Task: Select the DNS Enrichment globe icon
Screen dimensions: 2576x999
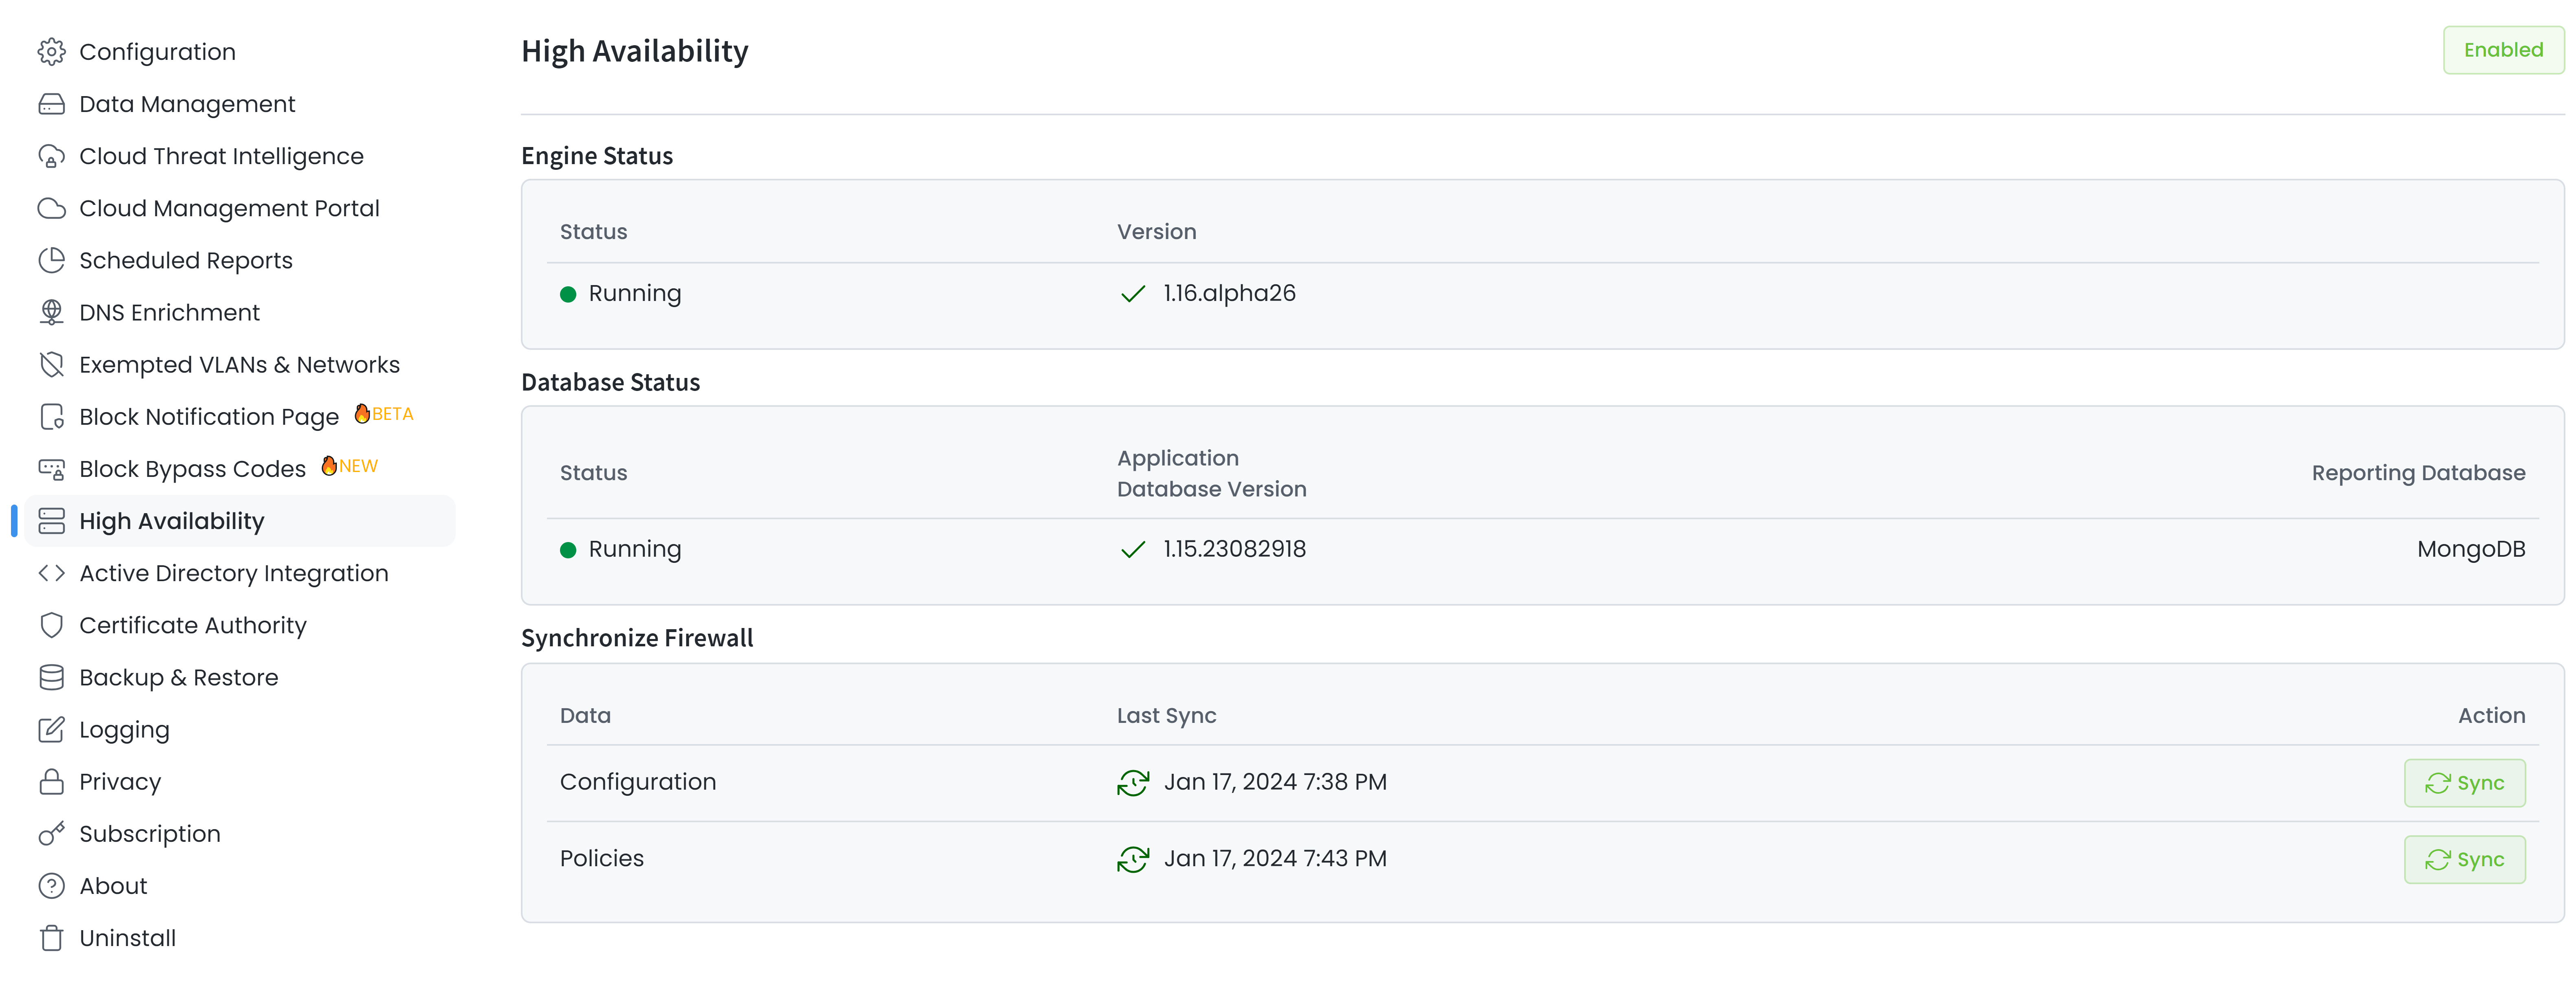Action: (53, 312)
